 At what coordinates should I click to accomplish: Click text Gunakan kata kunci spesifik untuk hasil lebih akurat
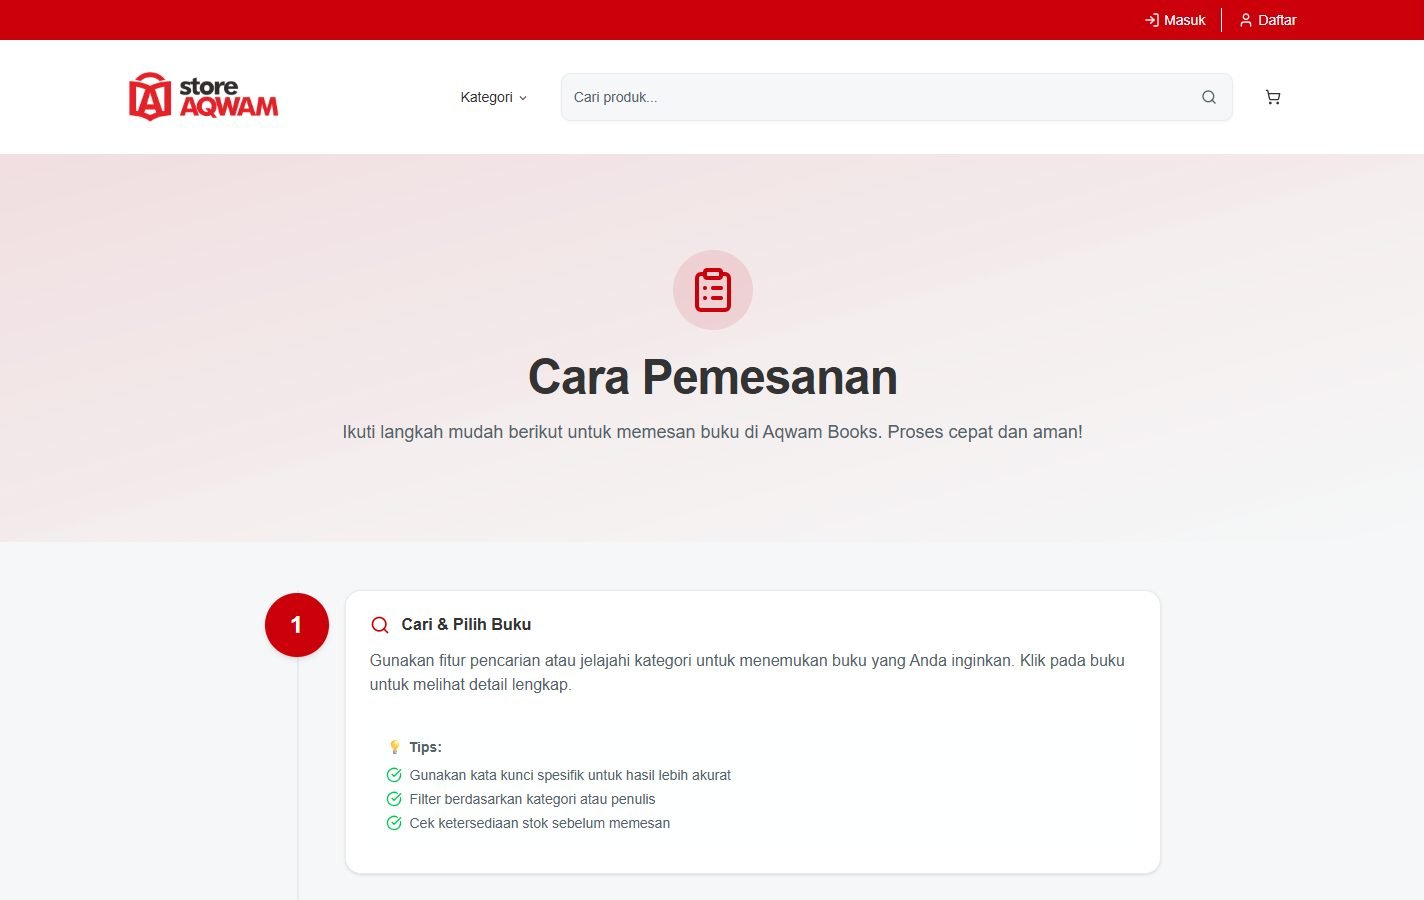pyautogui.click(x=570, y=775)
